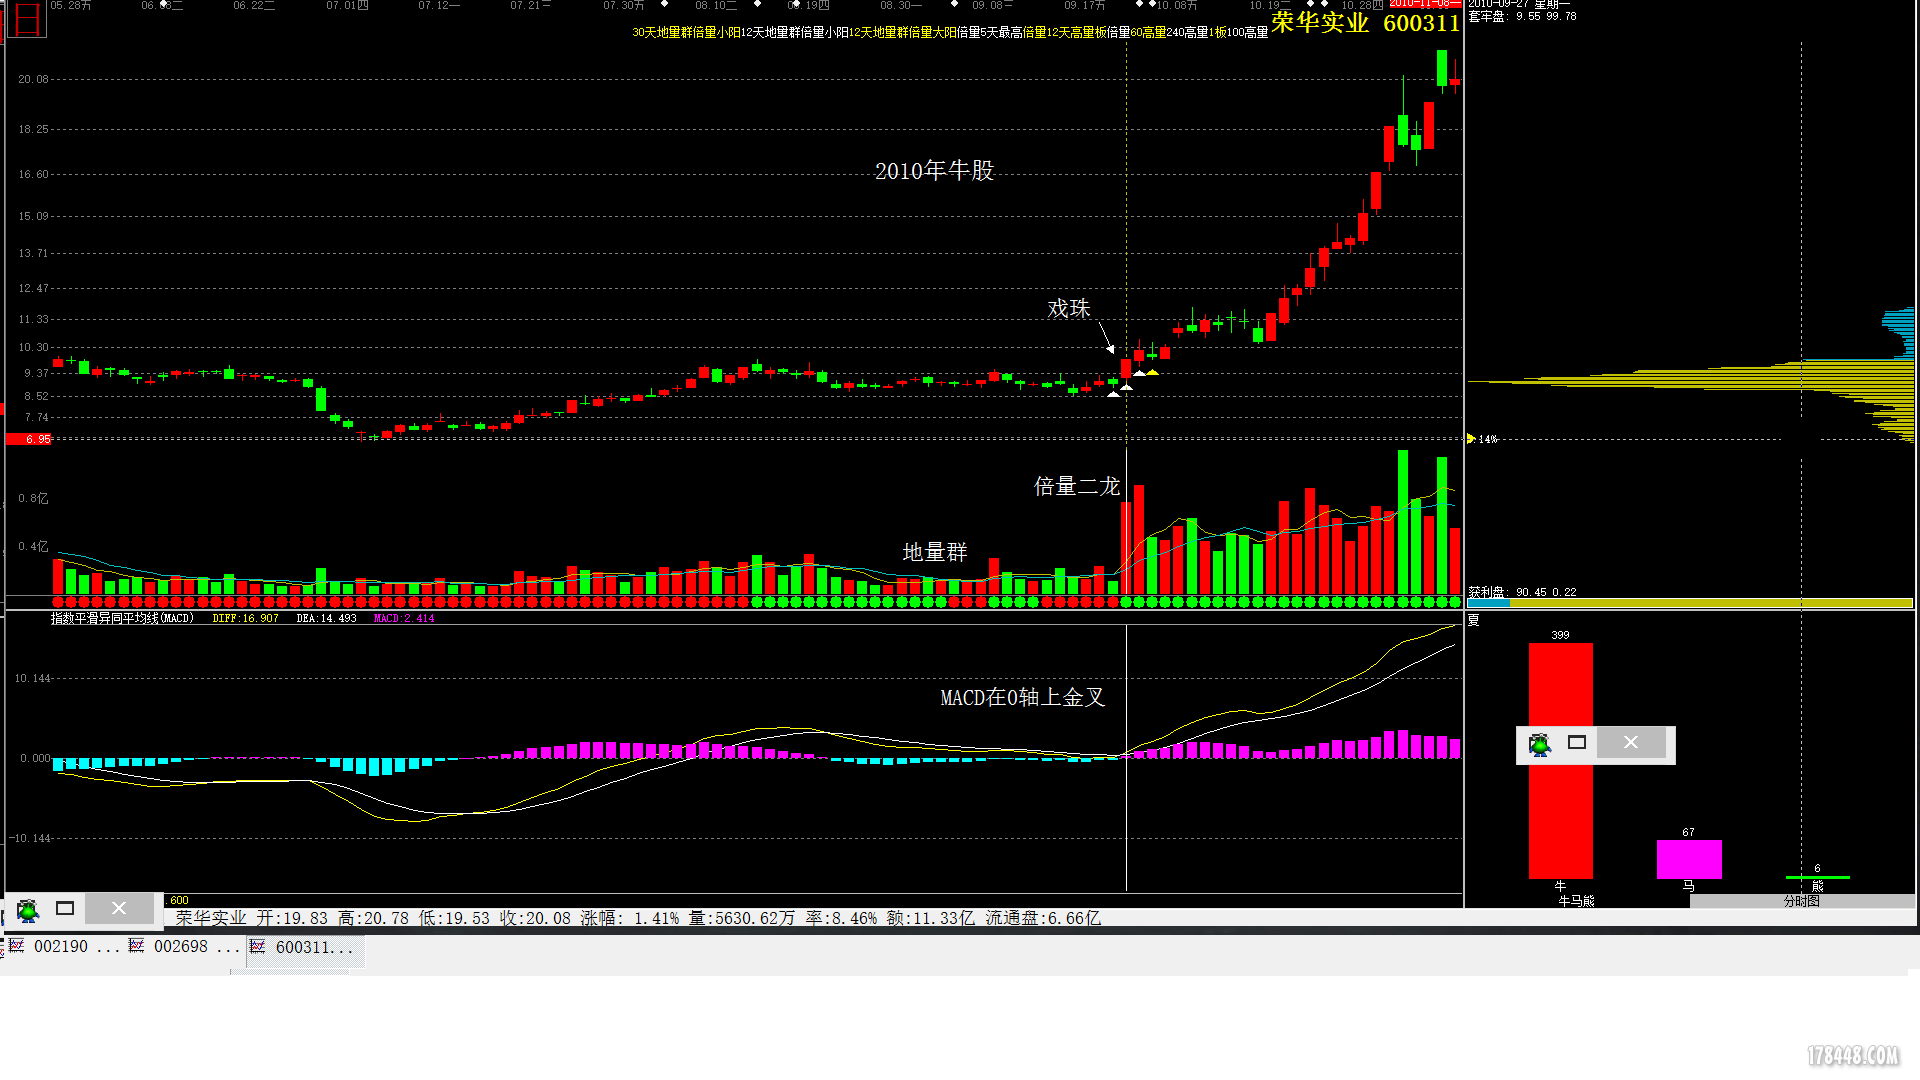Screen dimensions: 1920x1080
Task: Switch to the 002190 chart tab
Action: click(x=64, y=947)
